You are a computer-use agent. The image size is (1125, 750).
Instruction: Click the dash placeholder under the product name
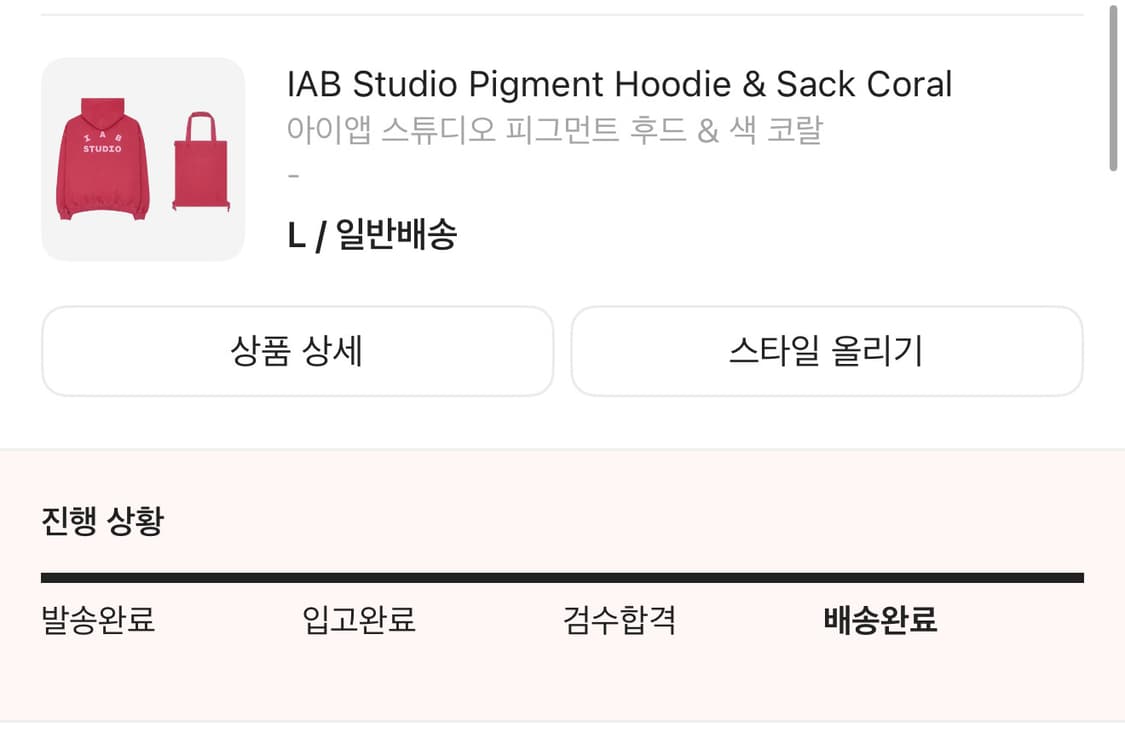tap(293, 176)
